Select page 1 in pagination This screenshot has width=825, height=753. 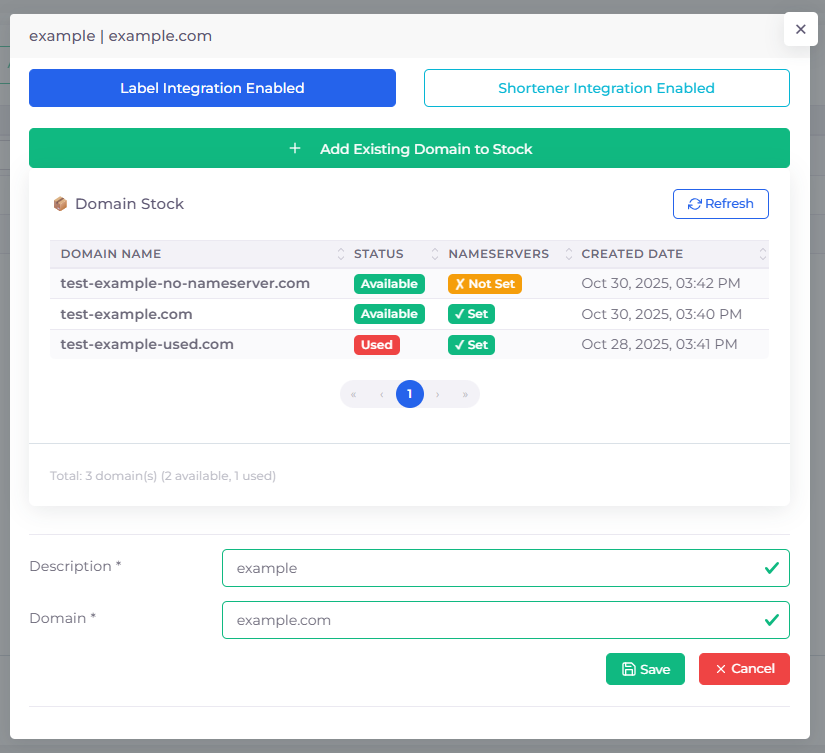click(409, 394)
